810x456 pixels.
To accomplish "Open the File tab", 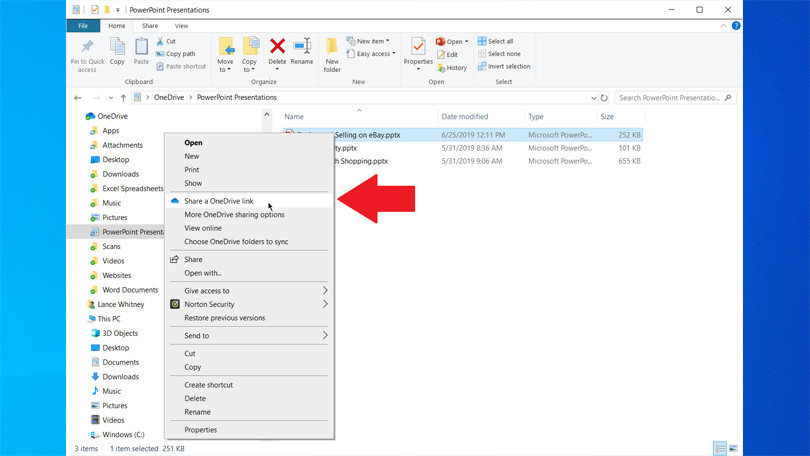I will pyautogui.click(x=83, y=26).
